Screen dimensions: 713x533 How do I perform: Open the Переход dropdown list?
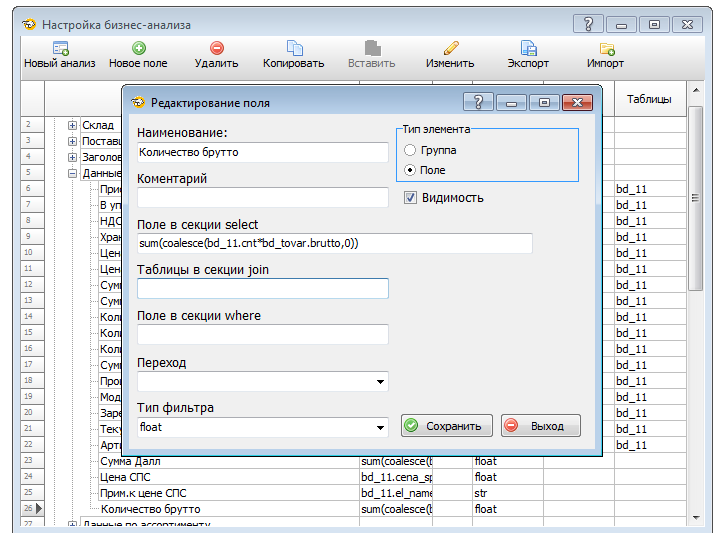coord(380,381)
